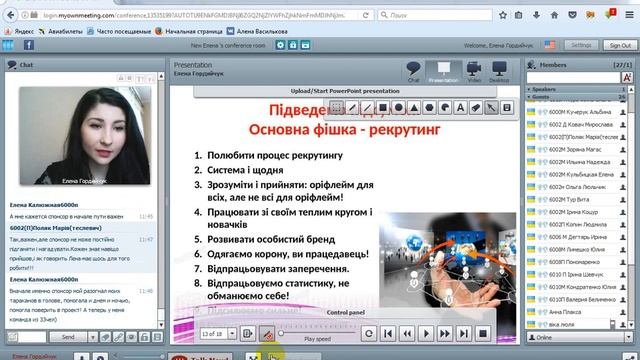Go to last slide button

pos(464,333)
